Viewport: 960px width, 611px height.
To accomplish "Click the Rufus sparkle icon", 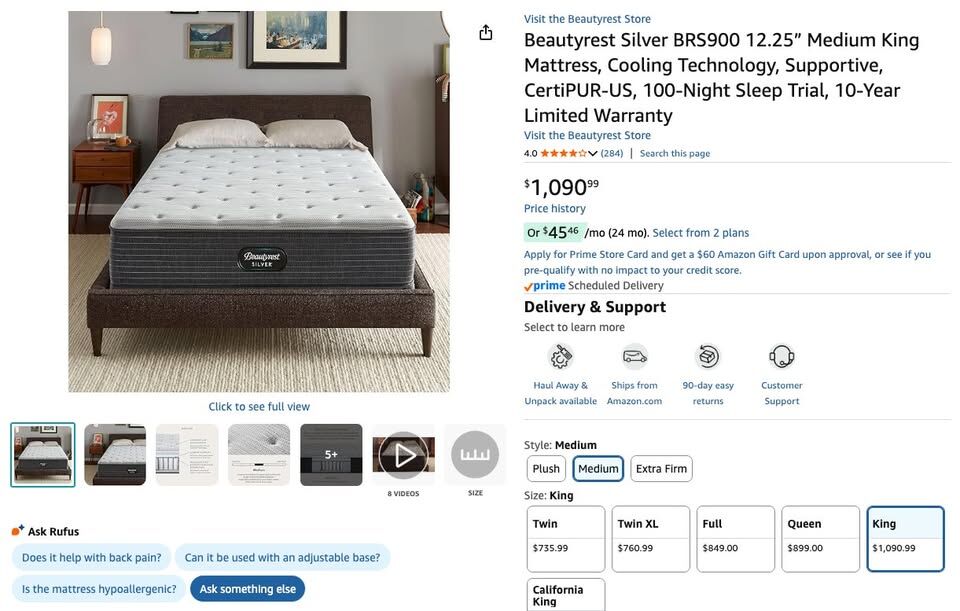I will pyautogui.click(x=18, y=531).
